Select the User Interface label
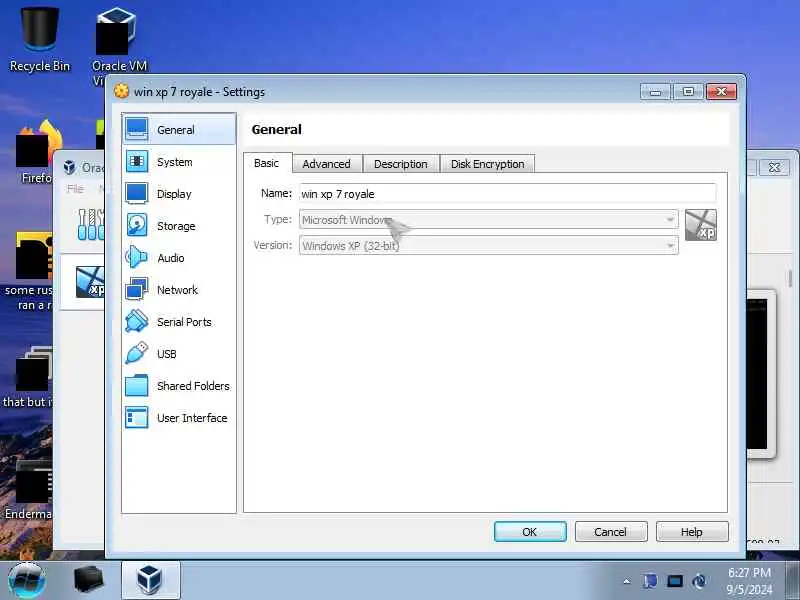800x600 pixels. (192, 418)
